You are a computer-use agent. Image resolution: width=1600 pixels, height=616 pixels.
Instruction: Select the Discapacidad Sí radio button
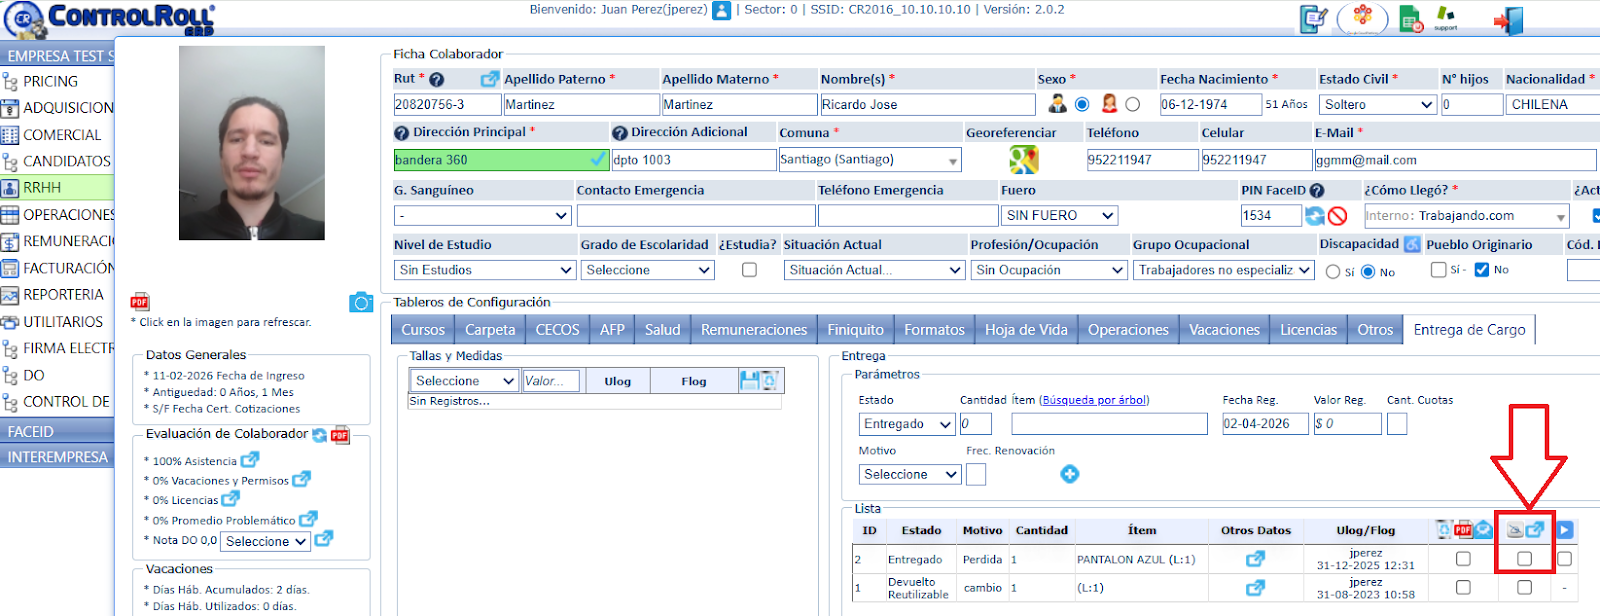click(1333, 272)
